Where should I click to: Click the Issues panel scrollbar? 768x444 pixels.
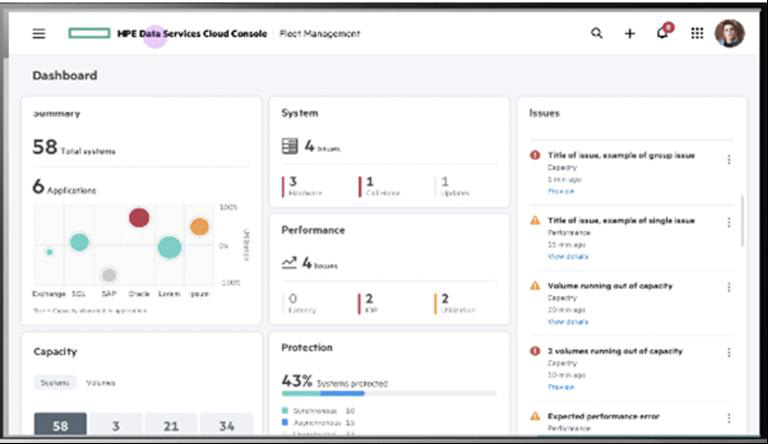point(742,220)
